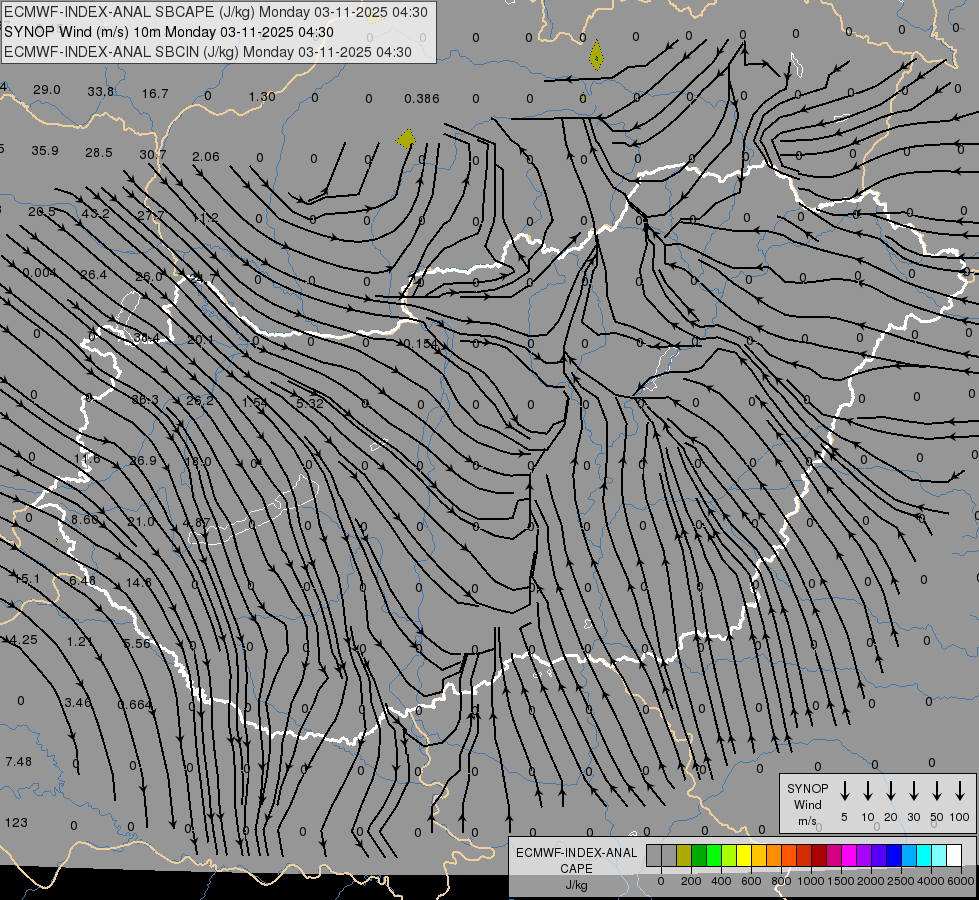The image size is (979, 900).
Task: Click the 100 m/s wind arrow in legend
Action: click(960, 791)
